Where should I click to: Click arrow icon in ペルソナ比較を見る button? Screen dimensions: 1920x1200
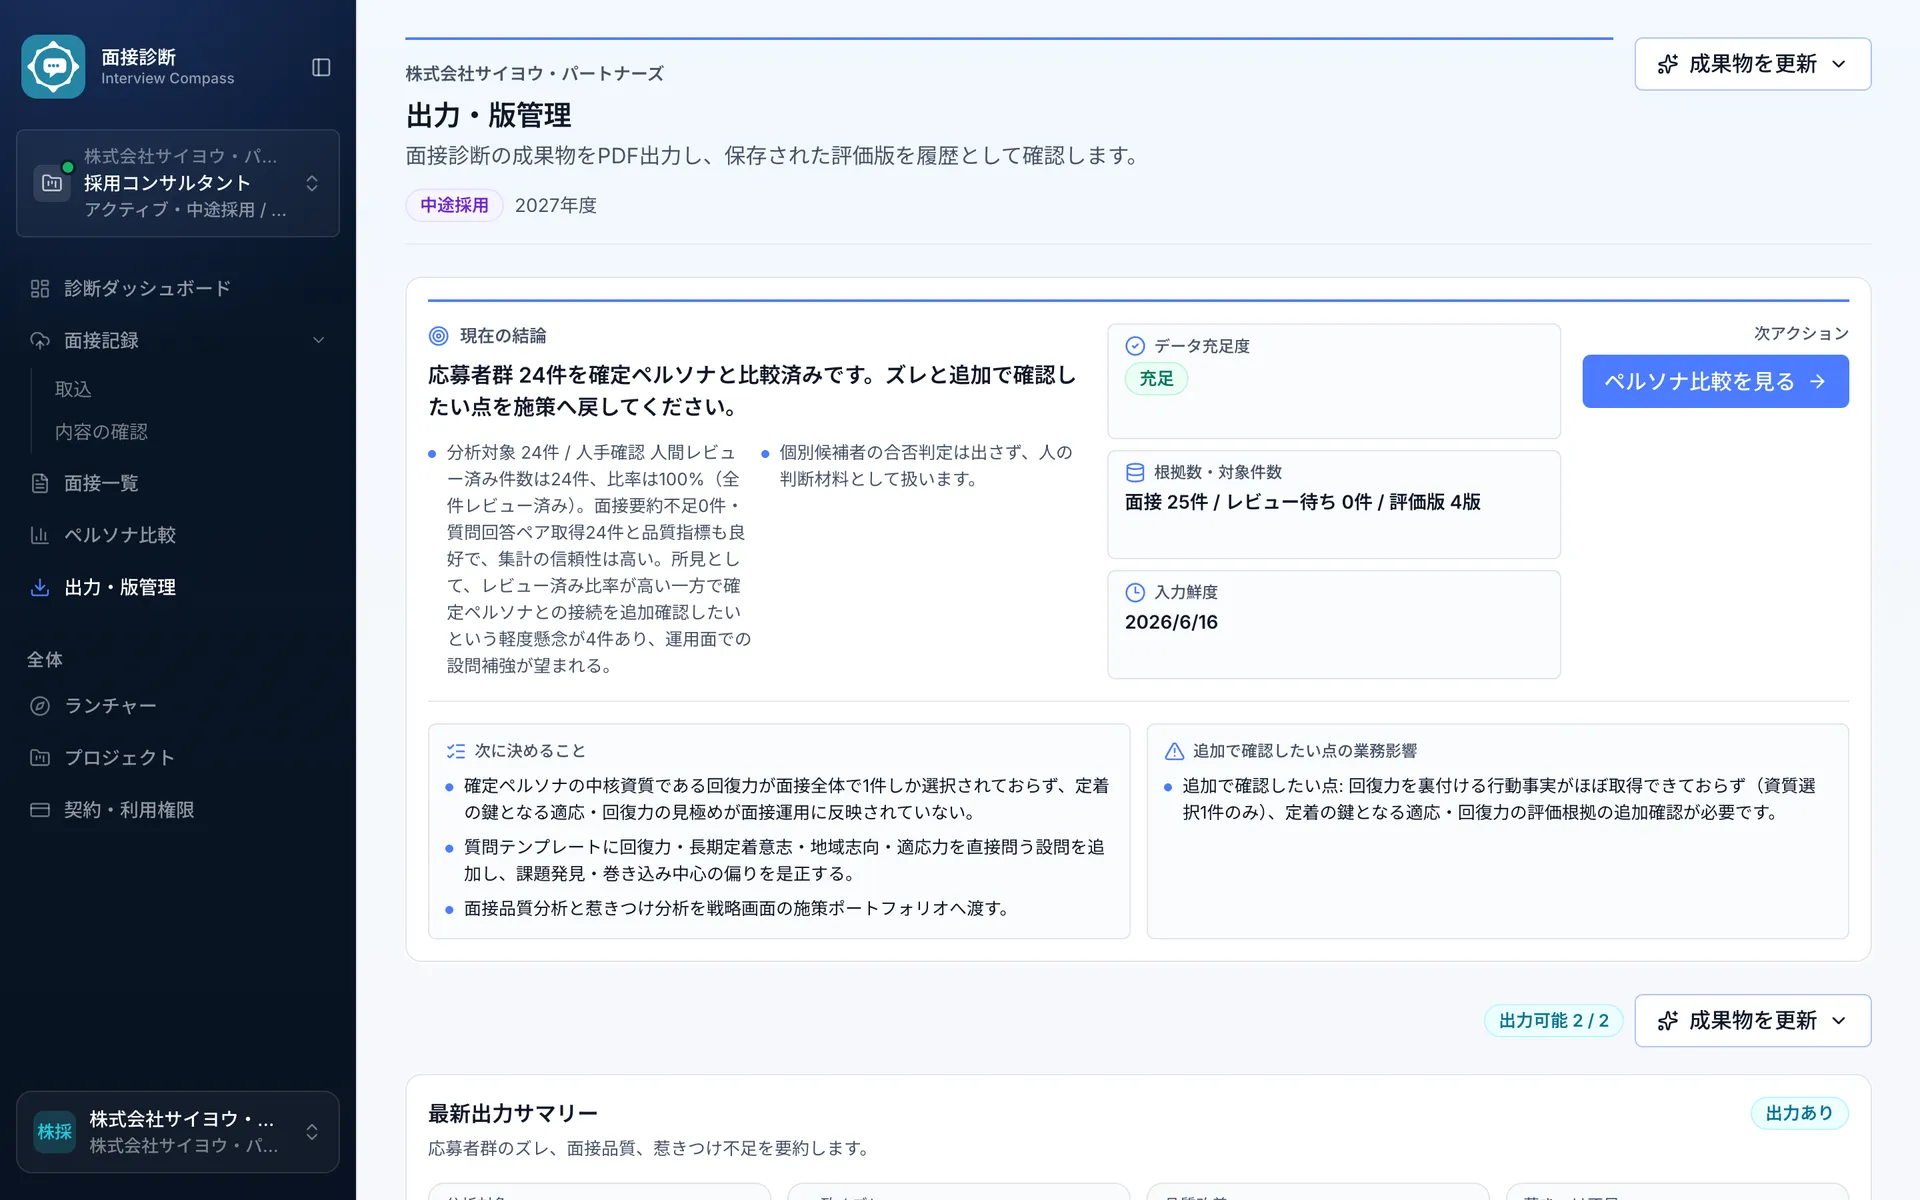point(1818,381)
